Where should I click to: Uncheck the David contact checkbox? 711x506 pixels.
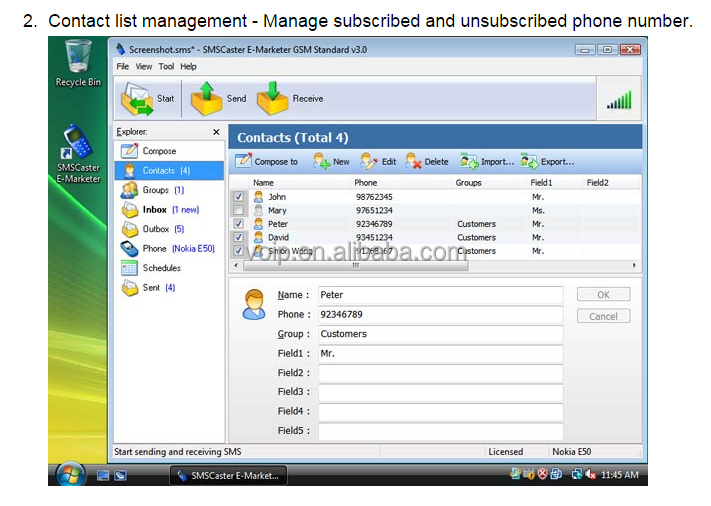(239, 237)
